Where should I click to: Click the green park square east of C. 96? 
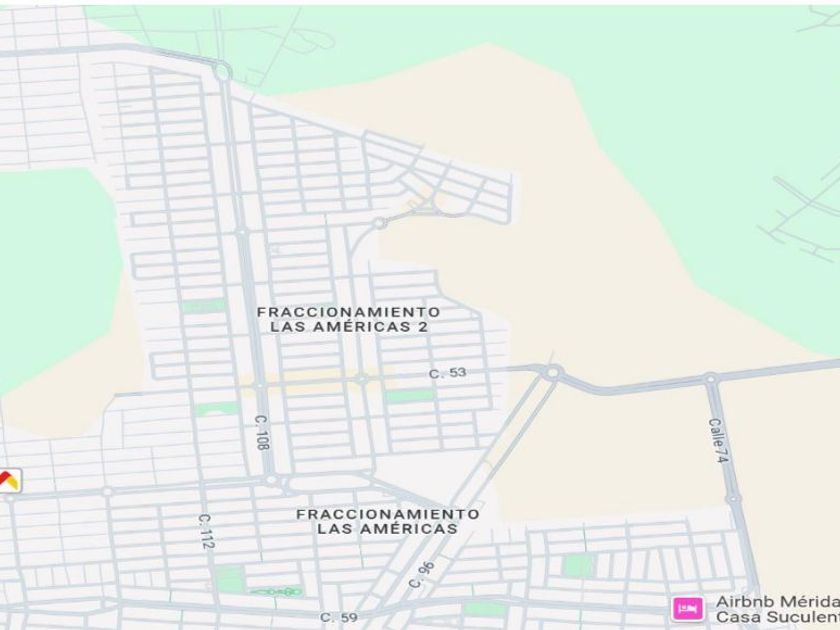click(579, 566)
